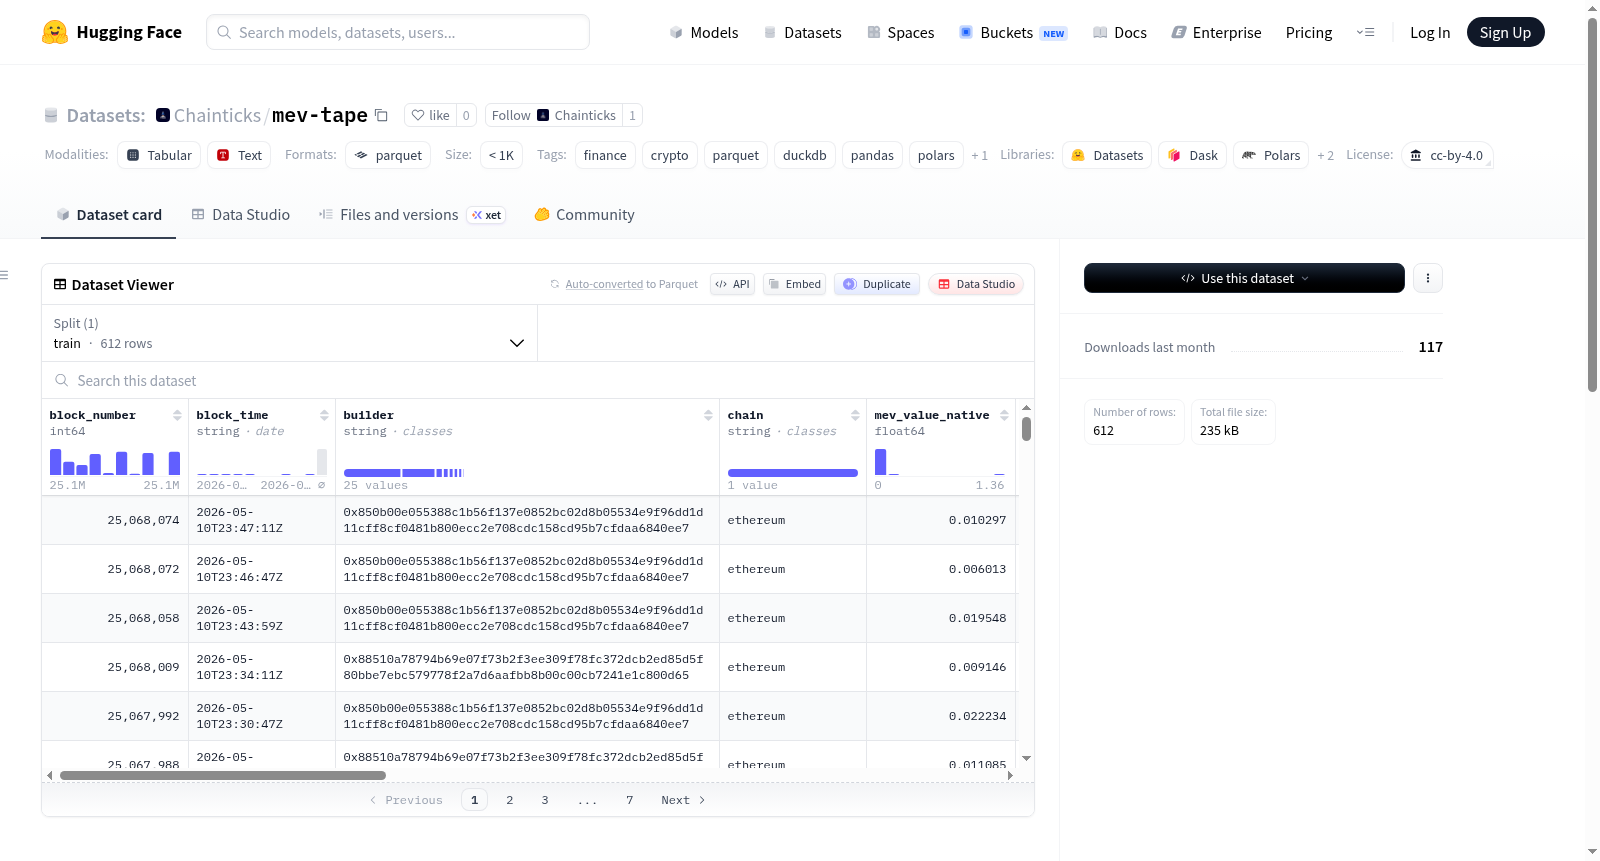Screen dimensions: 1600x861
Task: Select the polars tag
Action: tap(936, 155)
